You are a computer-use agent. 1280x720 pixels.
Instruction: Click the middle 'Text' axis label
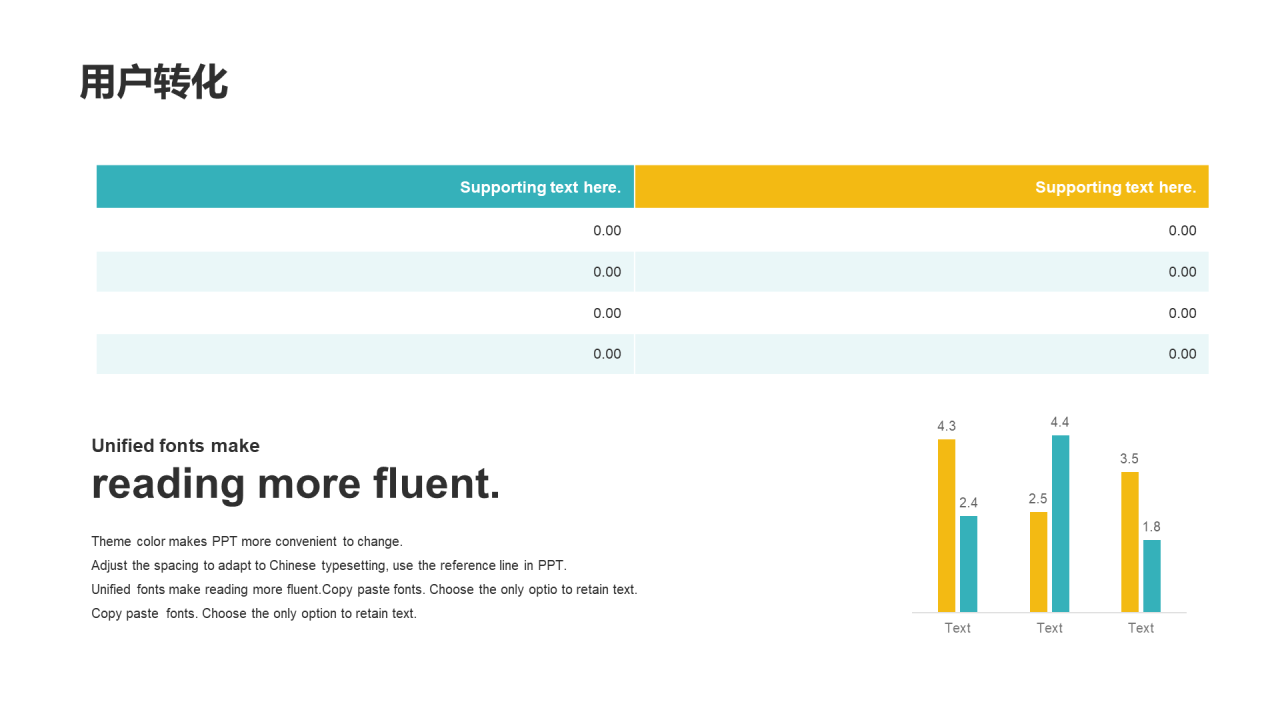tap(1049, 628)
